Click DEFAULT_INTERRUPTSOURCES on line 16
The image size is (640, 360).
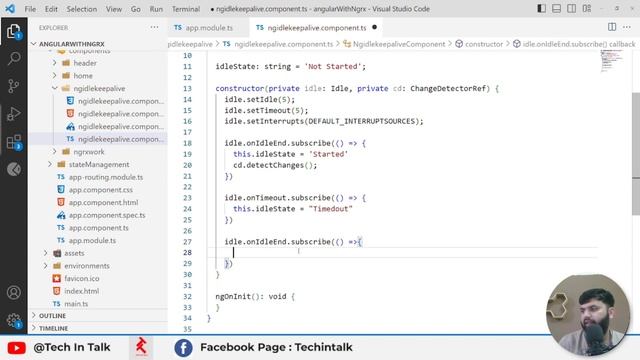coord(361,121)
